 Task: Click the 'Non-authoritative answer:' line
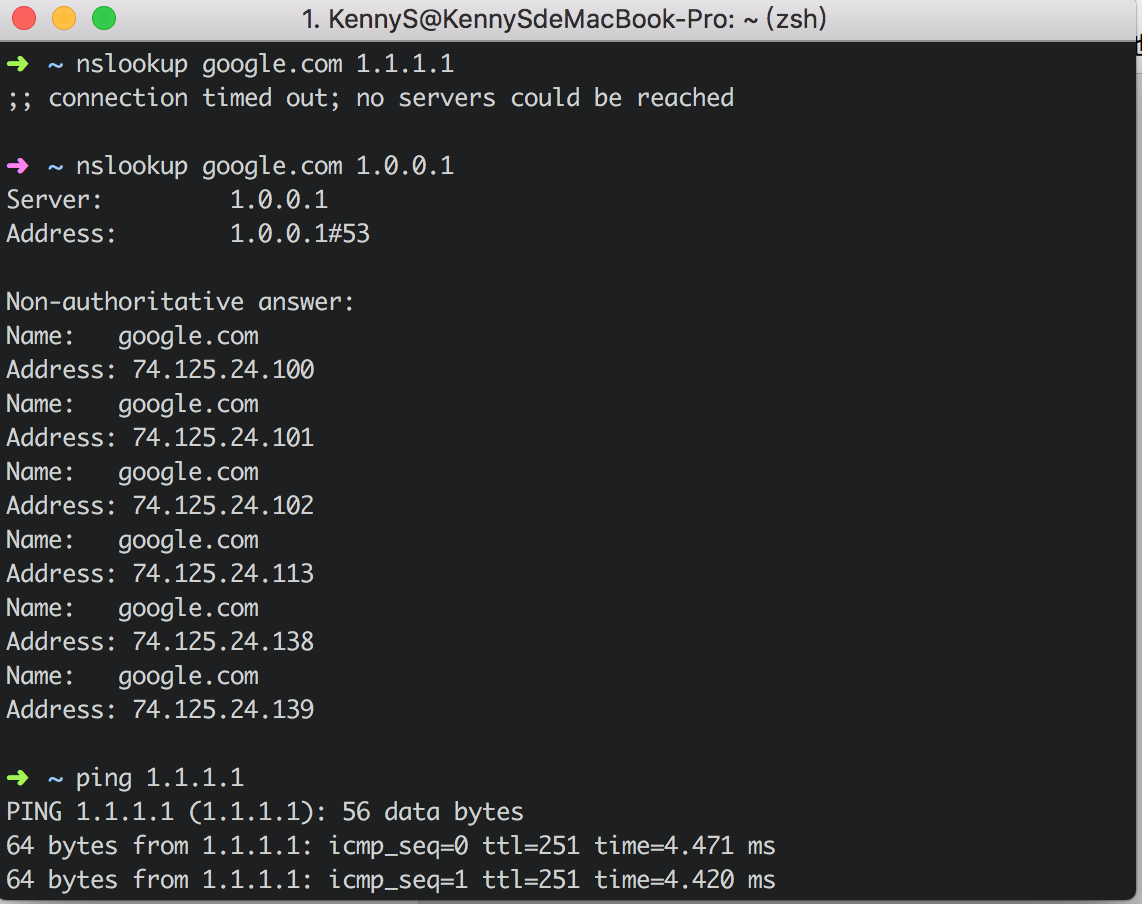(180, 302)
